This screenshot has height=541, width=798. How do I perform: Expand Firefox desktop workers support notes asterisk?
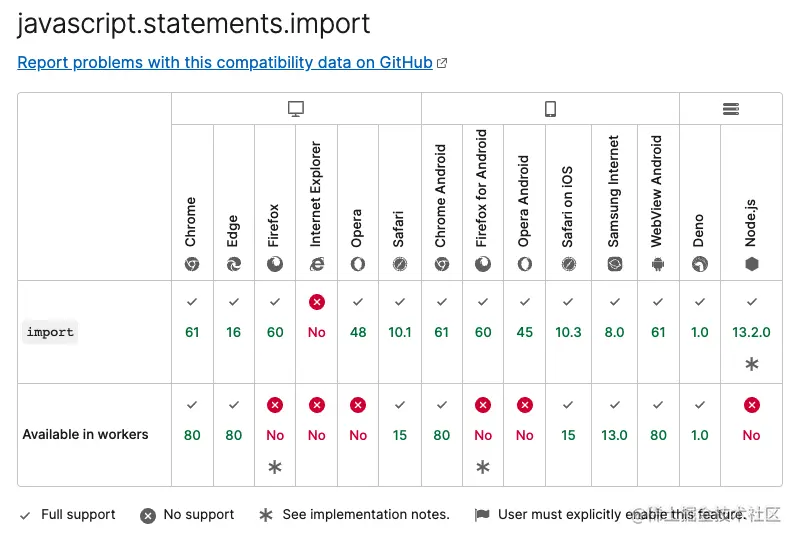click(275, 466)
